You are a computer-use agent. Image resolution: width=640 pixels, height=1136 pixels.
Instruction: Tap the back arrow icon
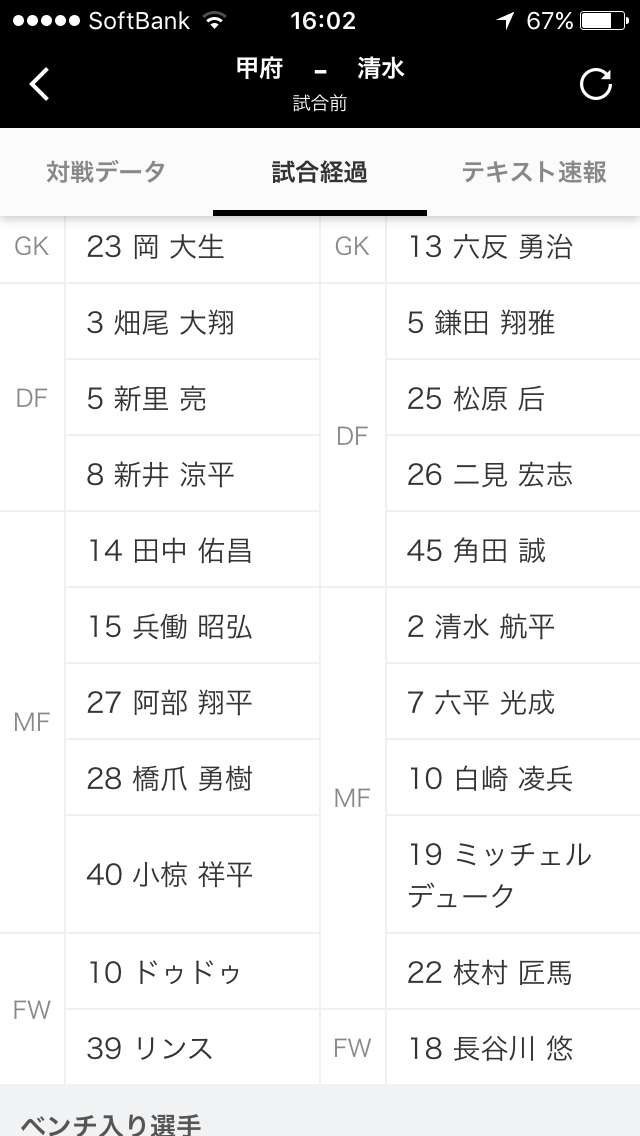pyautogui.click(x=39, y=84)
